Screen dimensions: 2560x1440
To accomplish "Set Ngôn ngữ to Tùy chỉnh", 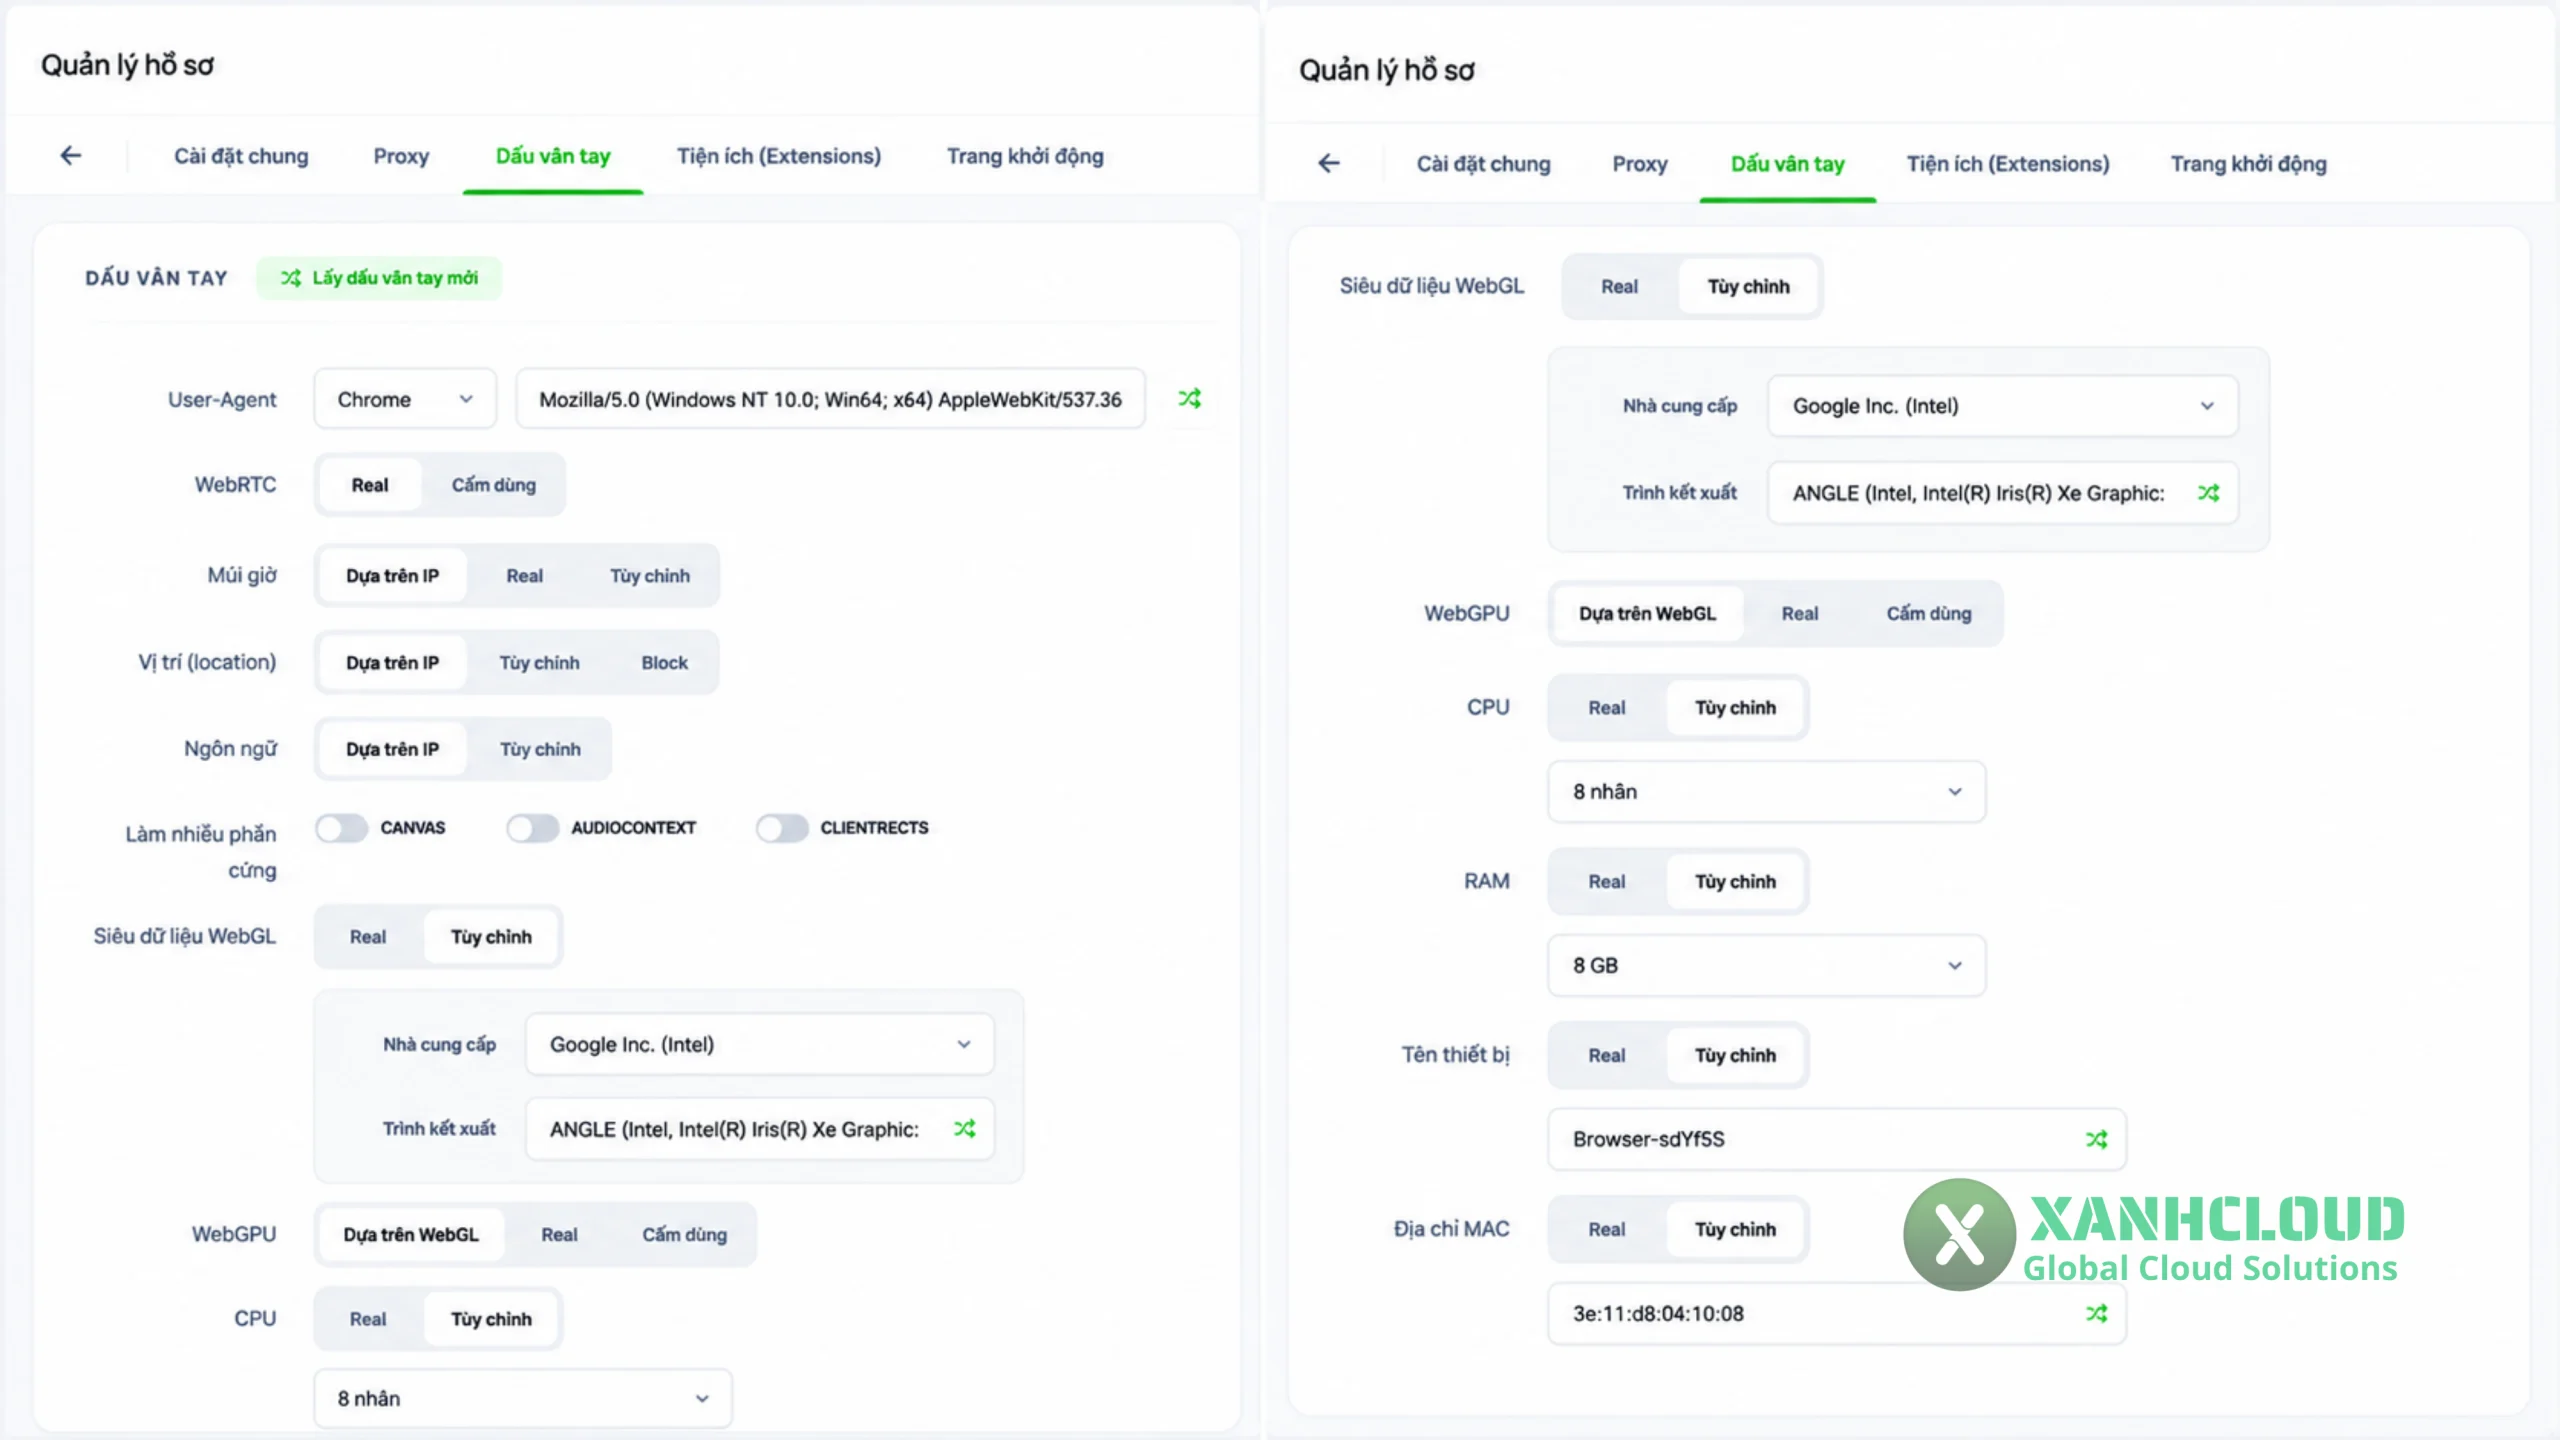I will click(540, 749).
